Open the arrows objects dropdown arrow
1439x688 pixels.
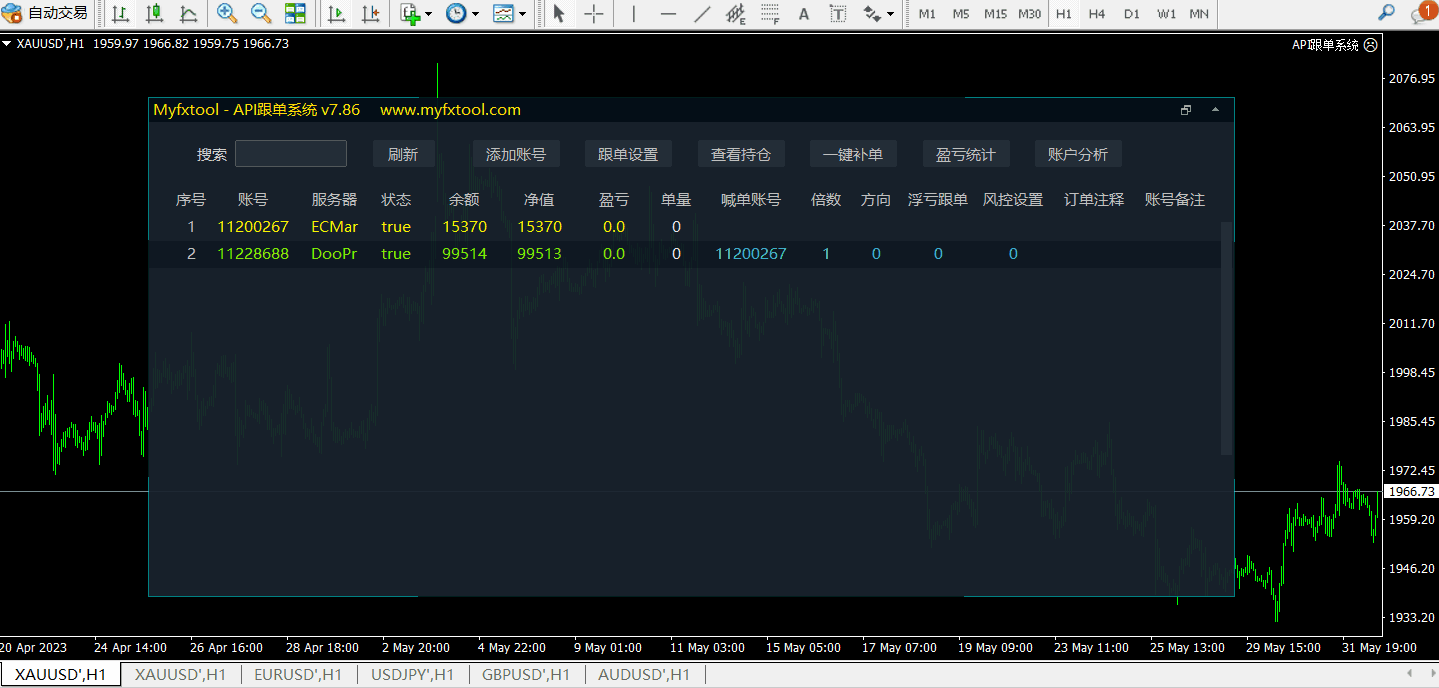tap(891, 14)
